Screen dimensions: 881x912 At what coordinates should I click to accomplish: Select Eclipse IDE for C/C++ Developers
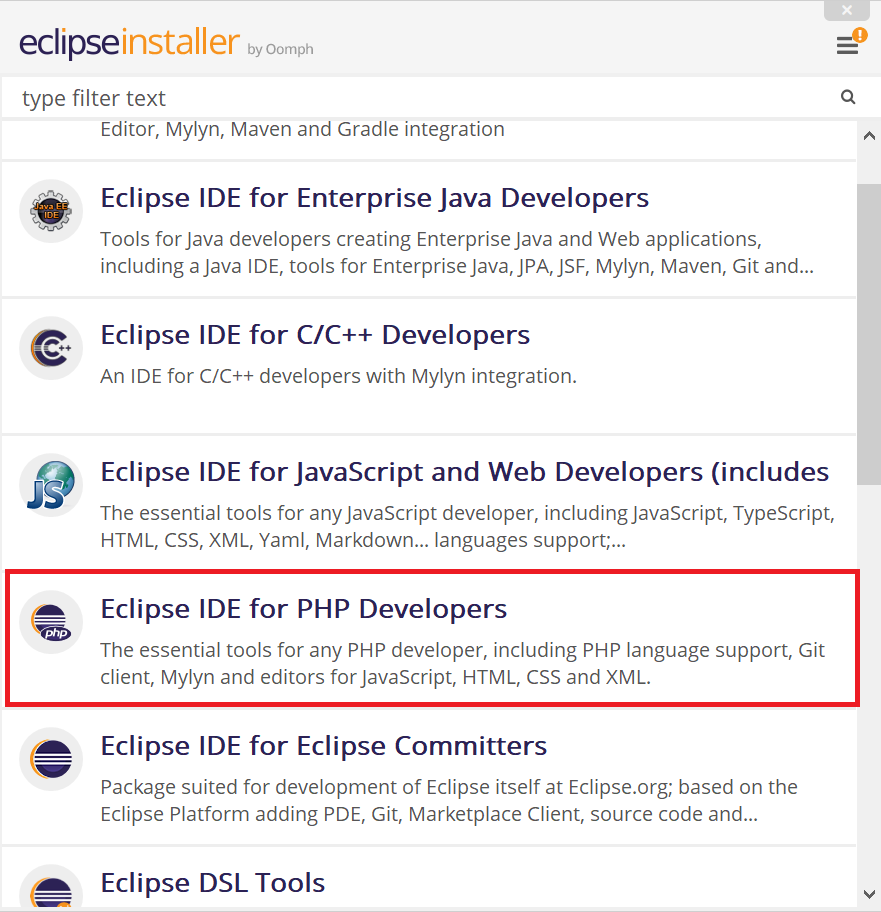click(315, 335)
